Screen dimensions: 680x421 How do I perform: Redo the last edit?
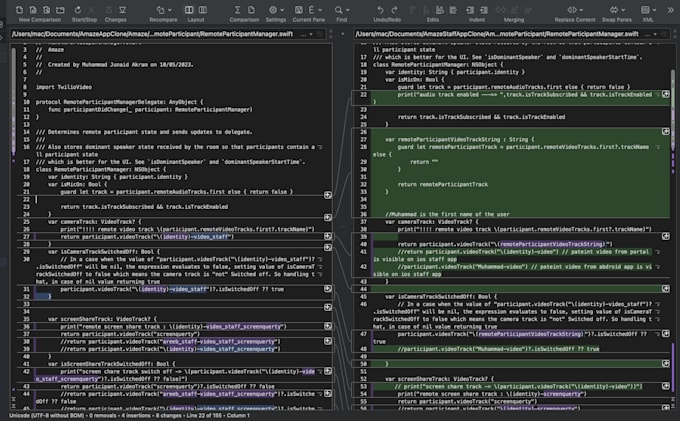(x=394, y=10)
